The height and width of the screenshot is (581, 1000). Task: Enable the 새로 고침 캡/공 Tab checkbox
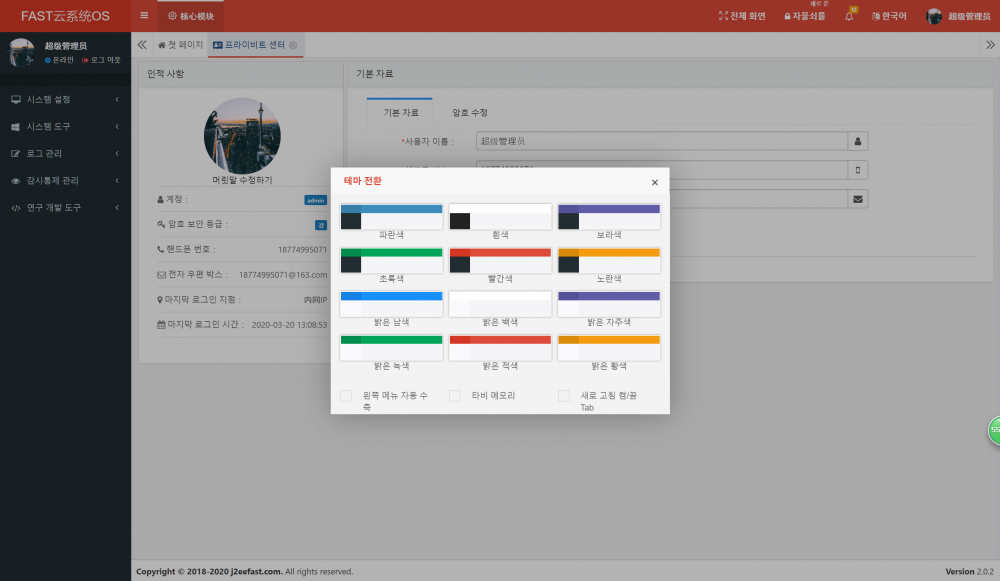pyautogui.click(x=564, y=395)
